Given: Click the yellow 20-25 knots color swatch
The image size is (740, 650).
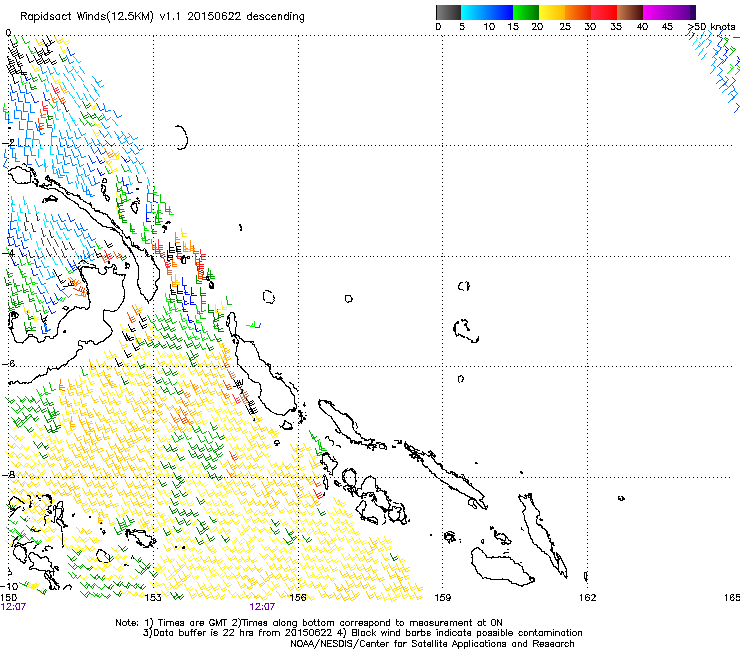Looking at the screenshot, I should click(x=552, y=12).
